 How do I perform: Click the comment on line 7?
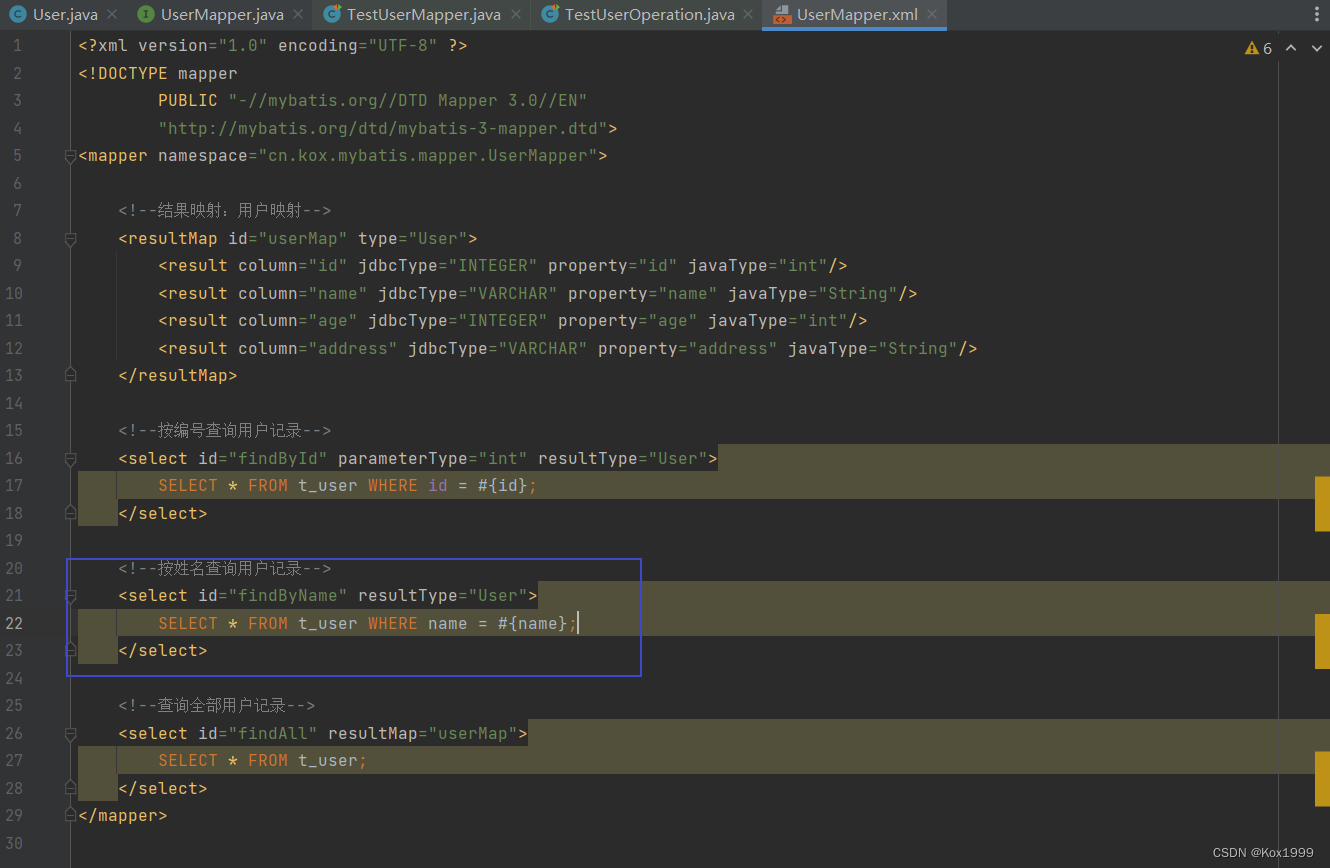tap(225, 211)
